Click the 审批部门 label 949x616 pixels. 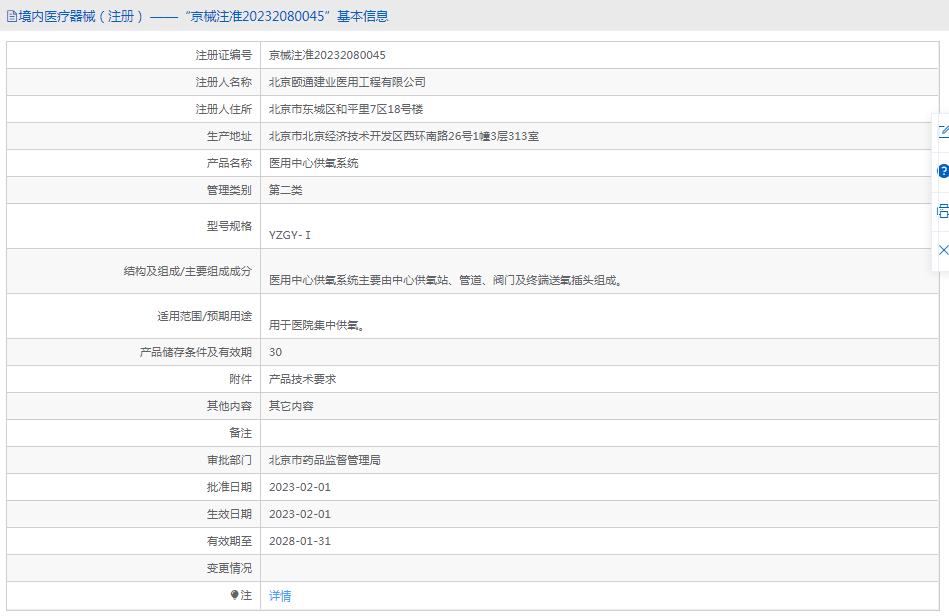tap(229, 460)
